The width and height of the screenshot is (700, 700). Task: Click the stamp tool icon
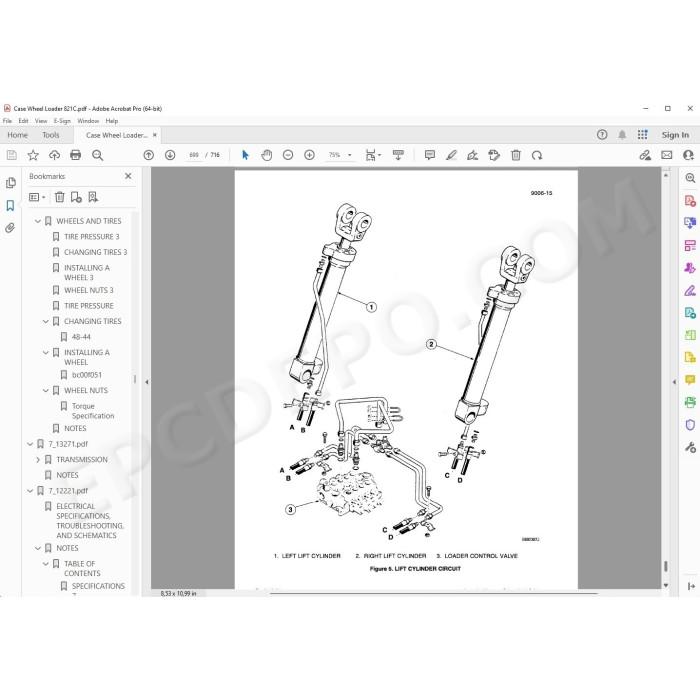click(494, 155)
